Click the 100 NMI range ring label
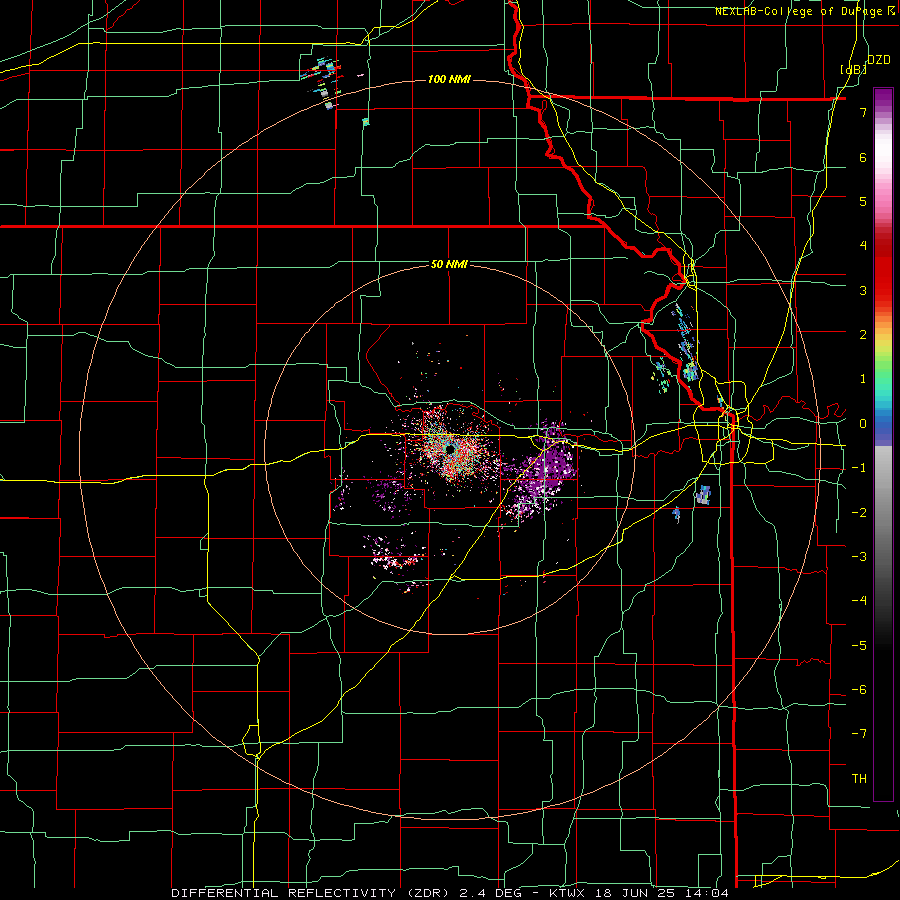This screenshot has width=900, height=900. [449, 79]
